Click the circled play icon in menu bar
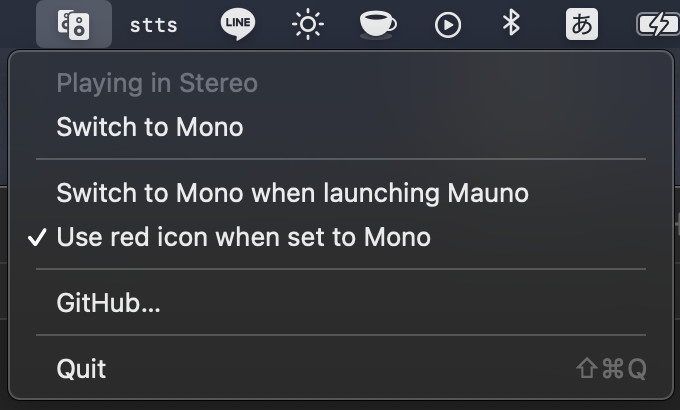The height and width of the screenshot is (410, 680). [448, 25]
